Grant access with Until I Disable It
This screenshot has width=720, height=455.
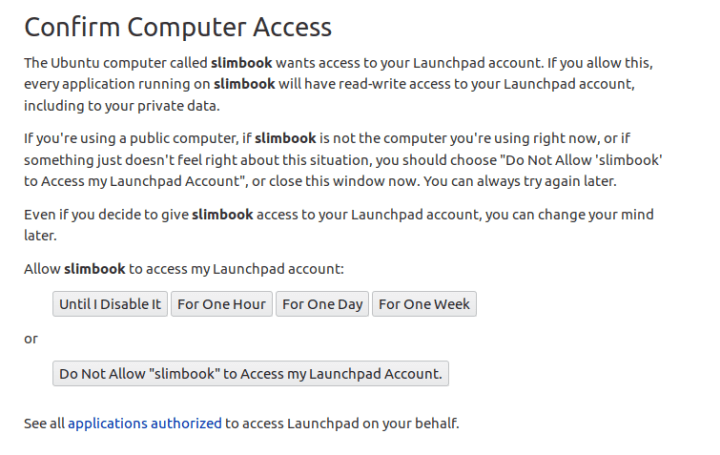pyautogui.click(x=110, y=304)
